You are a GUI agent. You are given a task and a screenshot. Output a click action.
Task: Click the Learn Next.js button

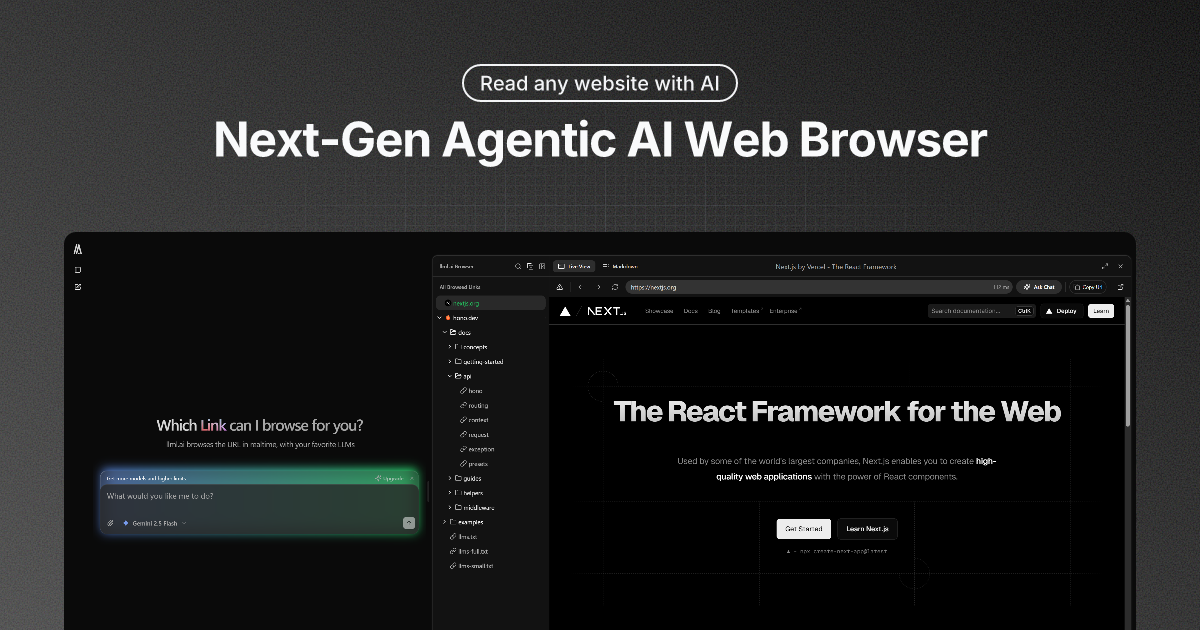point(868,529)
